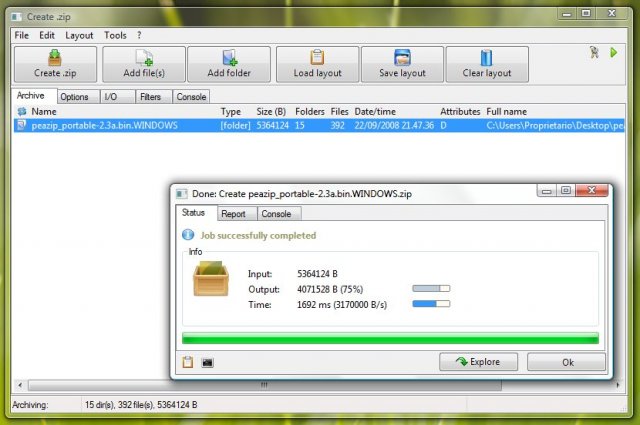The image size is (640, 425).
Task: Click the Done dialog title bar icon
Action: [182, 194]
